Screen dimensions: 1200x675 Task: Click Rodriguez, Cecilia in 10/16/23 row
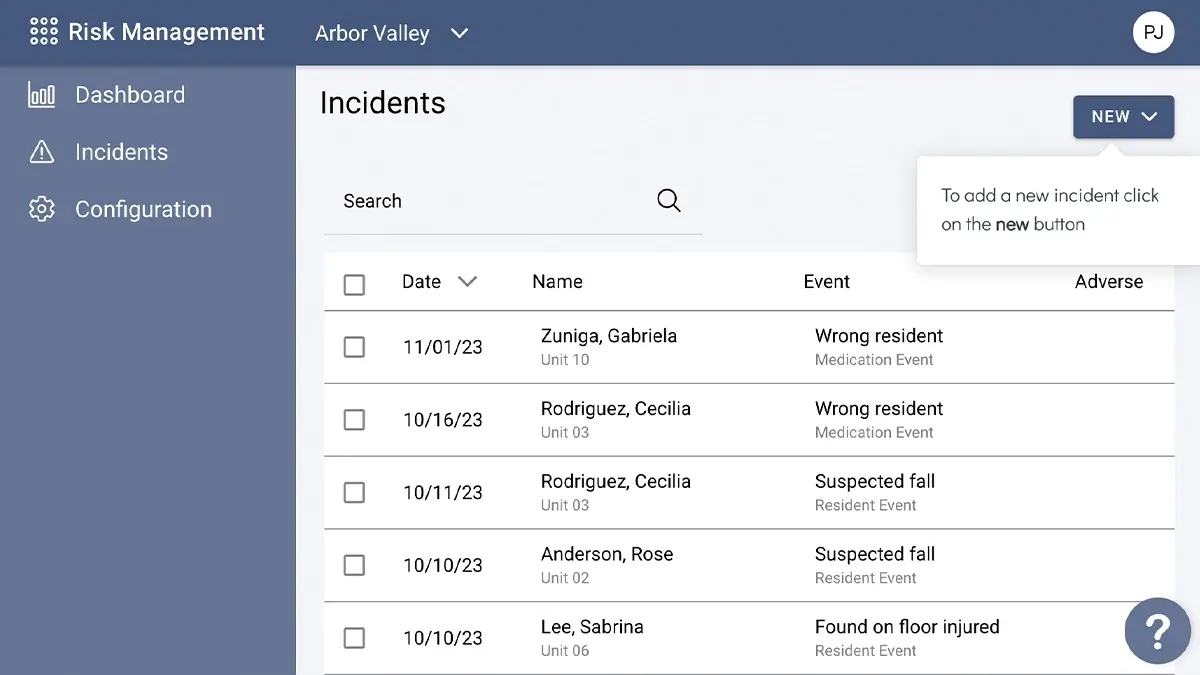pos(616,409)
